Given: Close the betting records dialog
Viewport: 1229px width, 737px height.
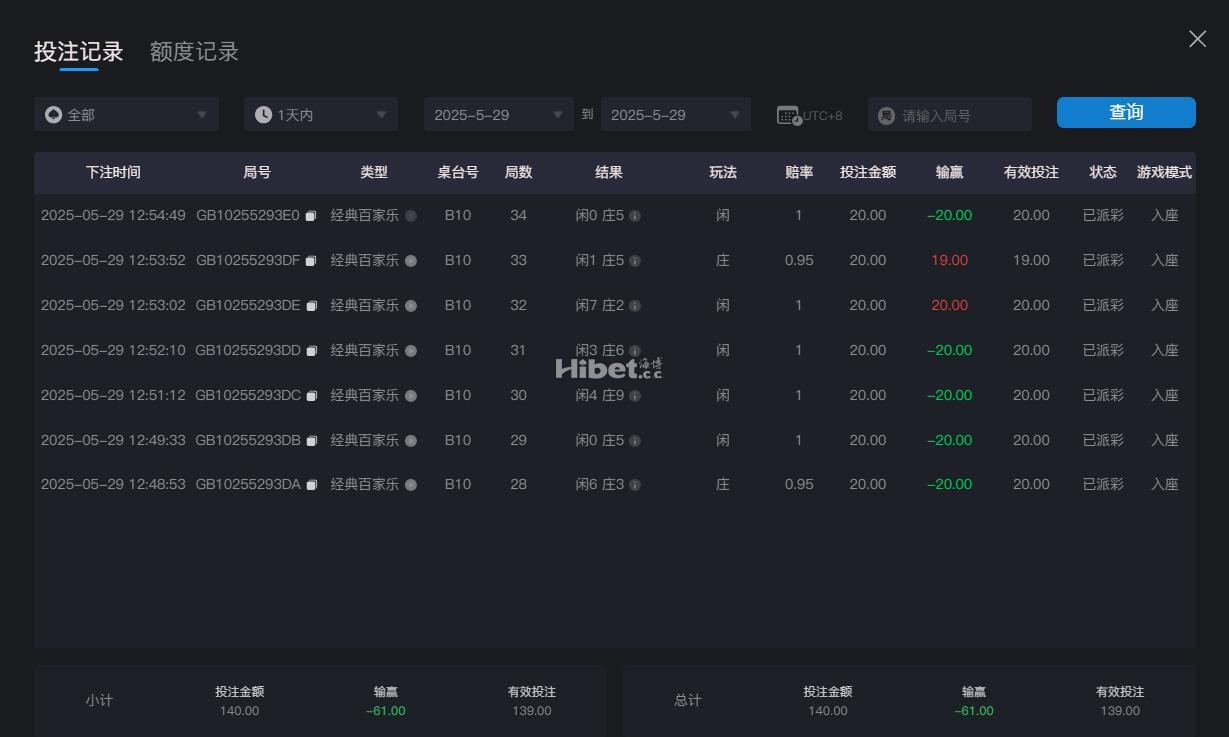Looking at the screenshot, I should (1197, 39).
